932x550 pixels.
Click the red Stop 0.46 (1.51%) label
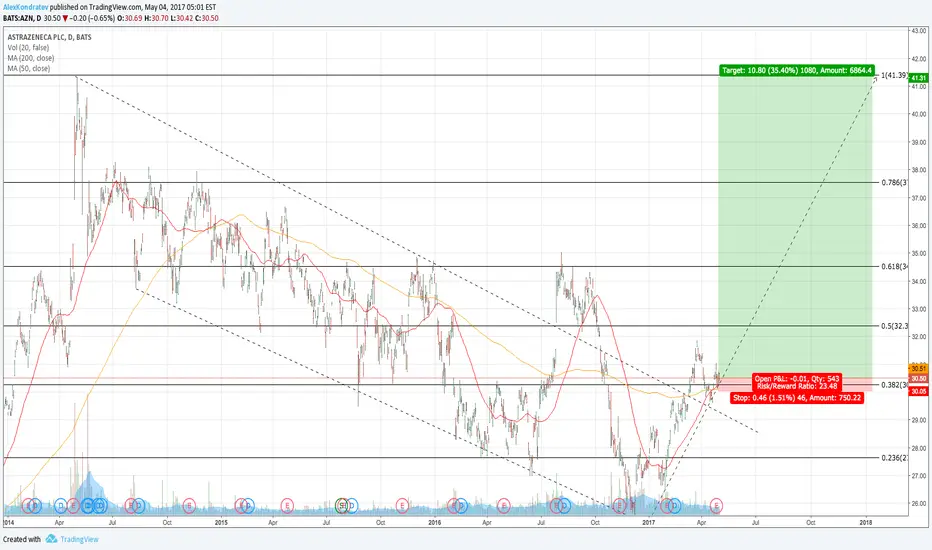point(796,398)
